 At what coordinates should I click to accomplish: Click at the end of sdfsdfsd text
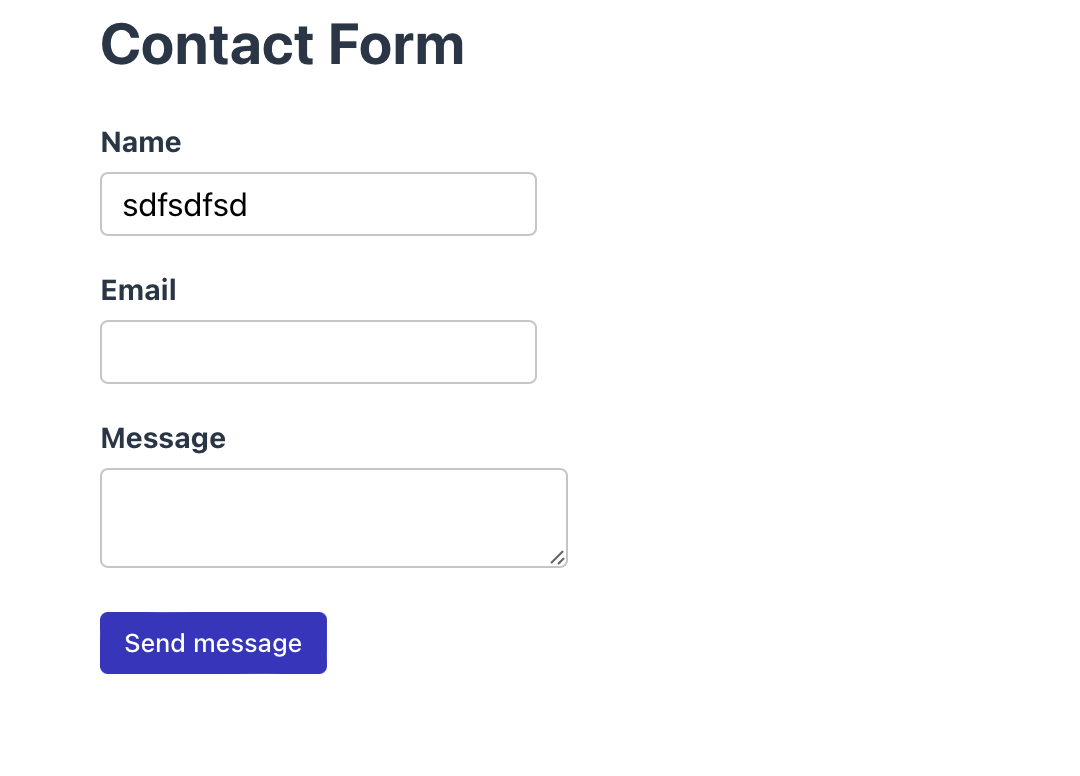coord(250,205)
